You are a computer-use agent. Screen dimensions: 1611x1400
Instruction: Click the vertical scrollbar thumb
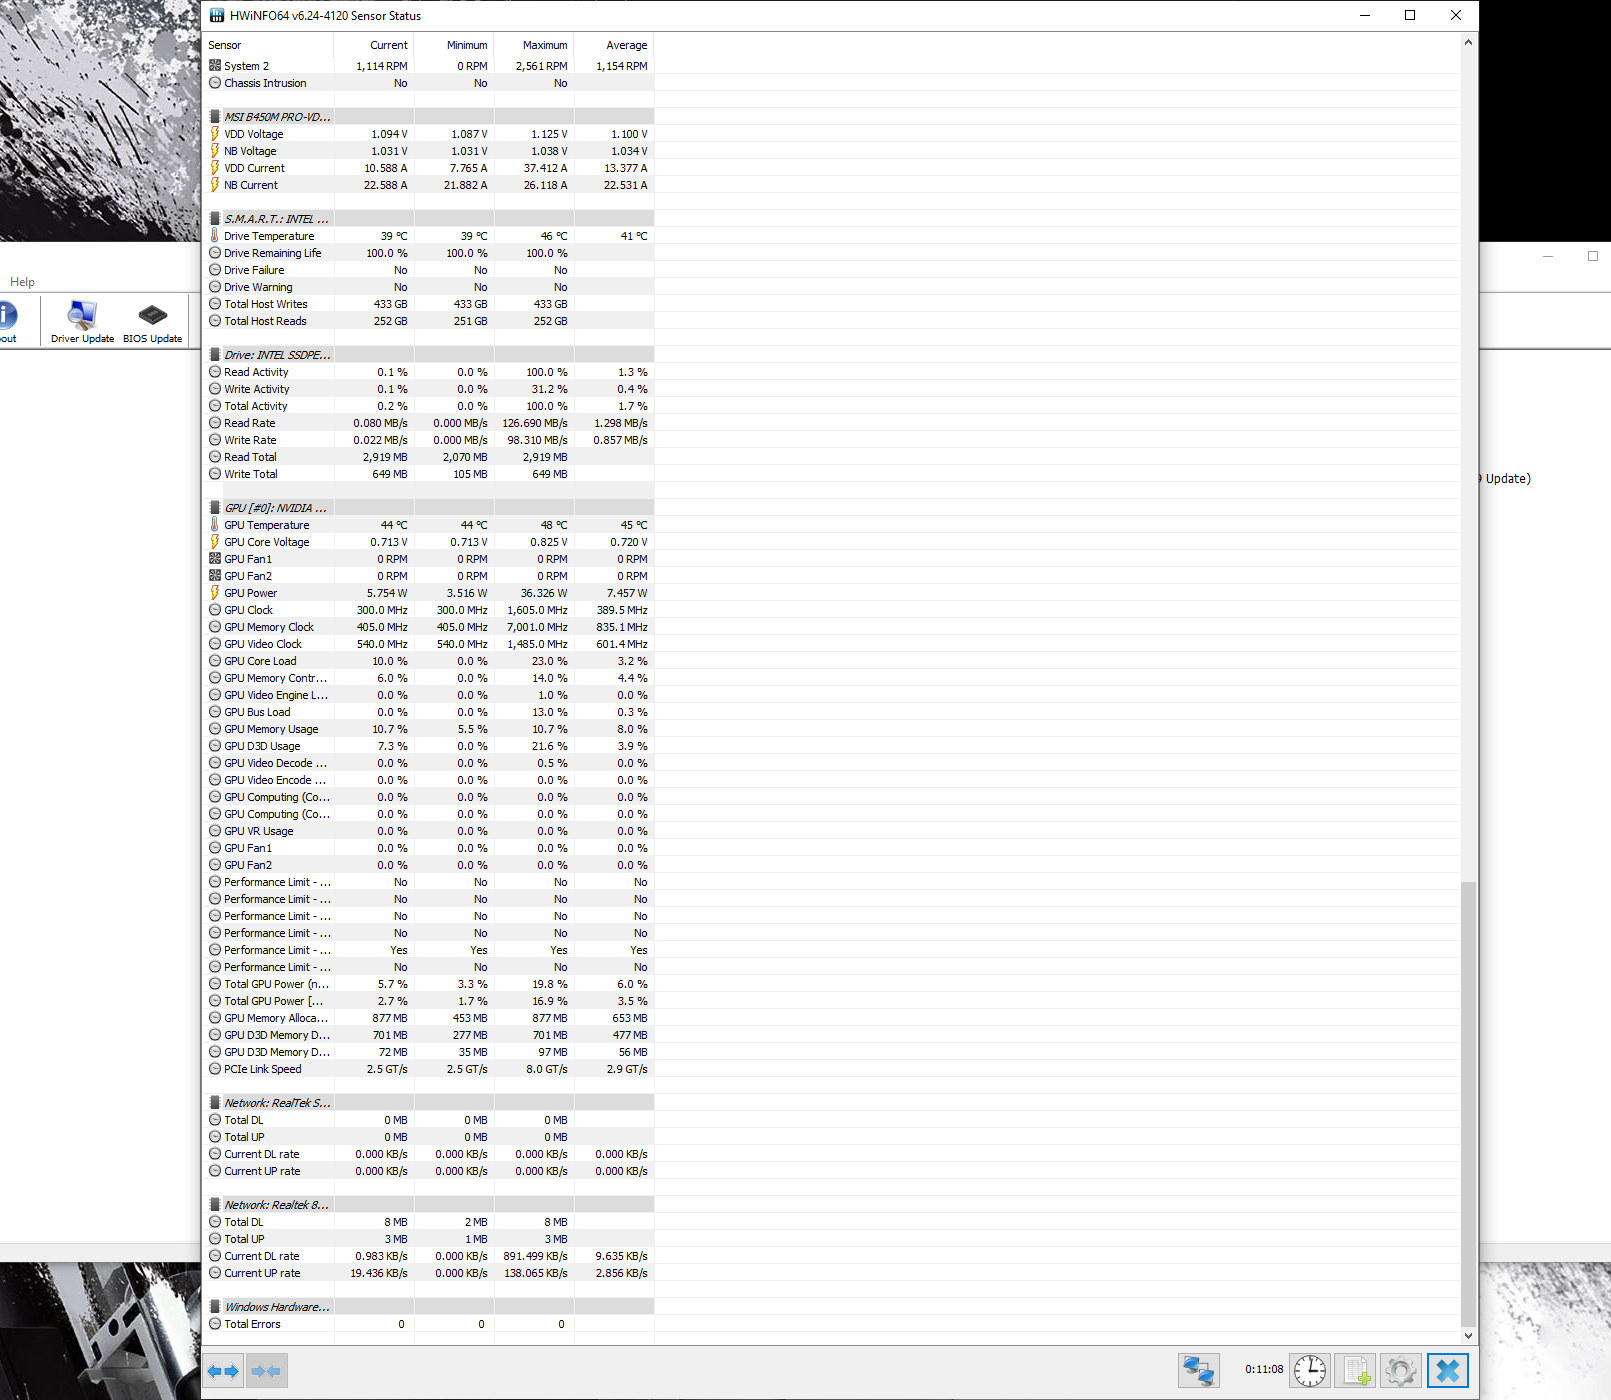point(1468,1104)
